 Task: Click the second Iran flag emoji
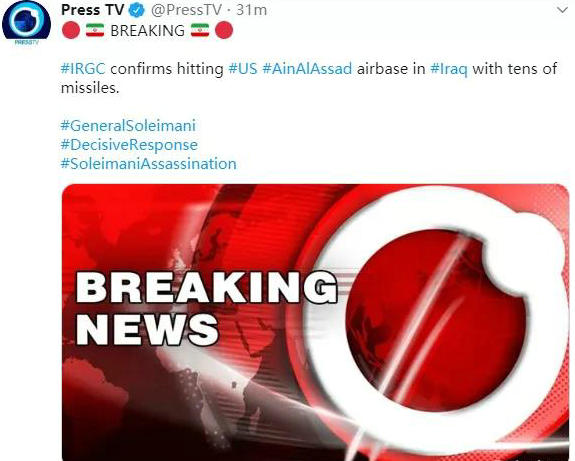click(200, 30)
